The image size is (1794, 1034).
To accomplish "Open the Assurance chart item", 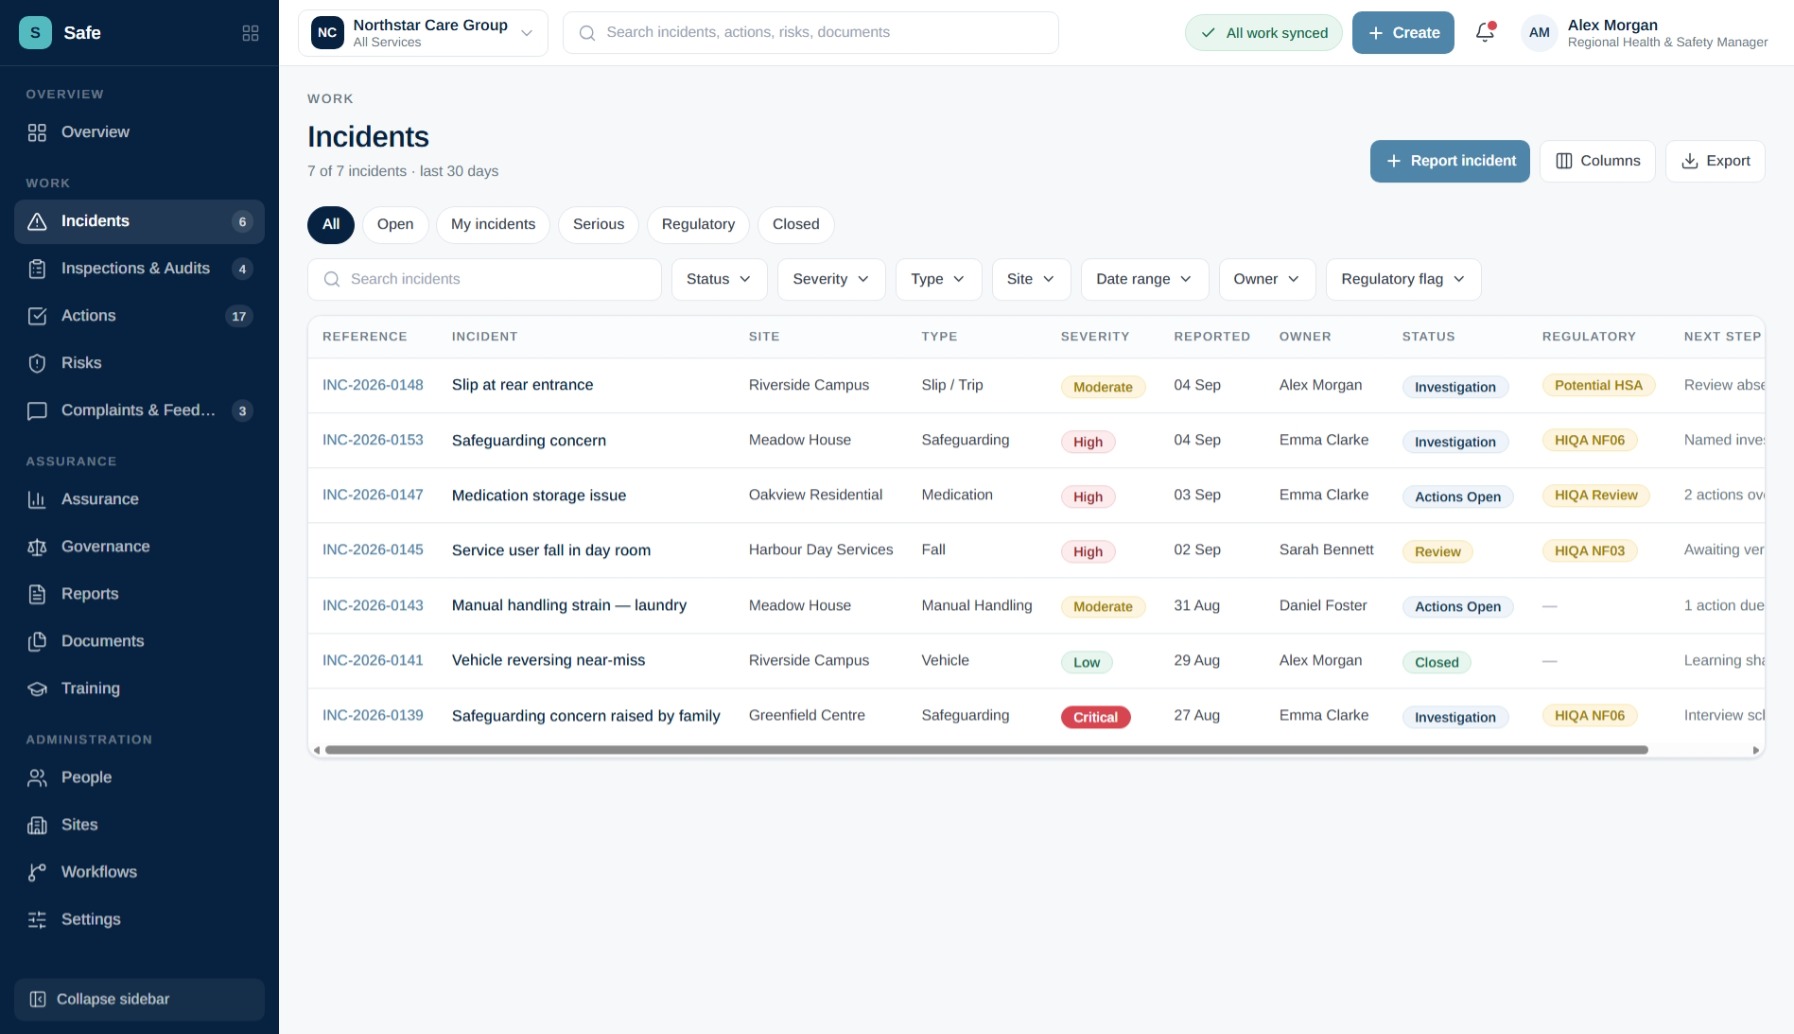I will click(x=139, y=499).
